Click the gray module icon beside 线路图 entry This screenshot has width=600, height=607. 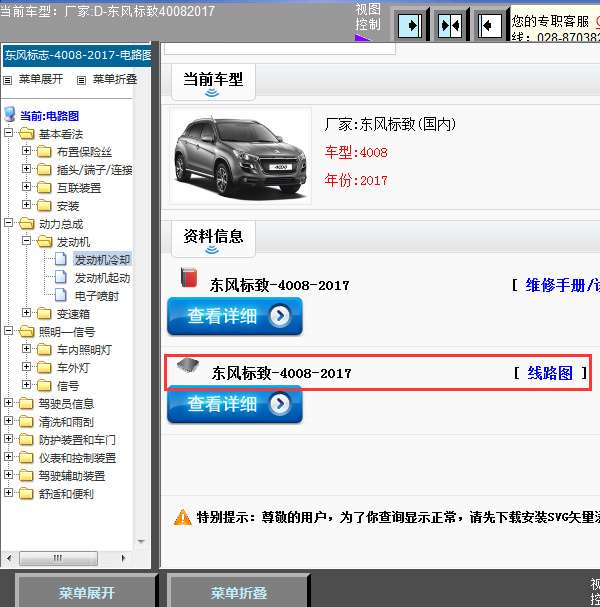188,365
